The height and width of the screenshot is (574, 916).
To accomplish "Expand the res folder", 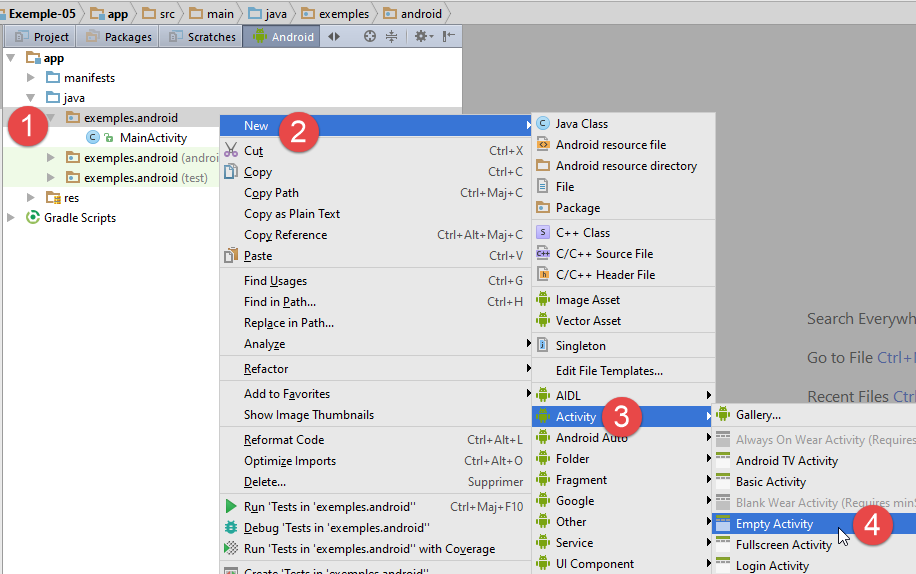I will 32,198.
